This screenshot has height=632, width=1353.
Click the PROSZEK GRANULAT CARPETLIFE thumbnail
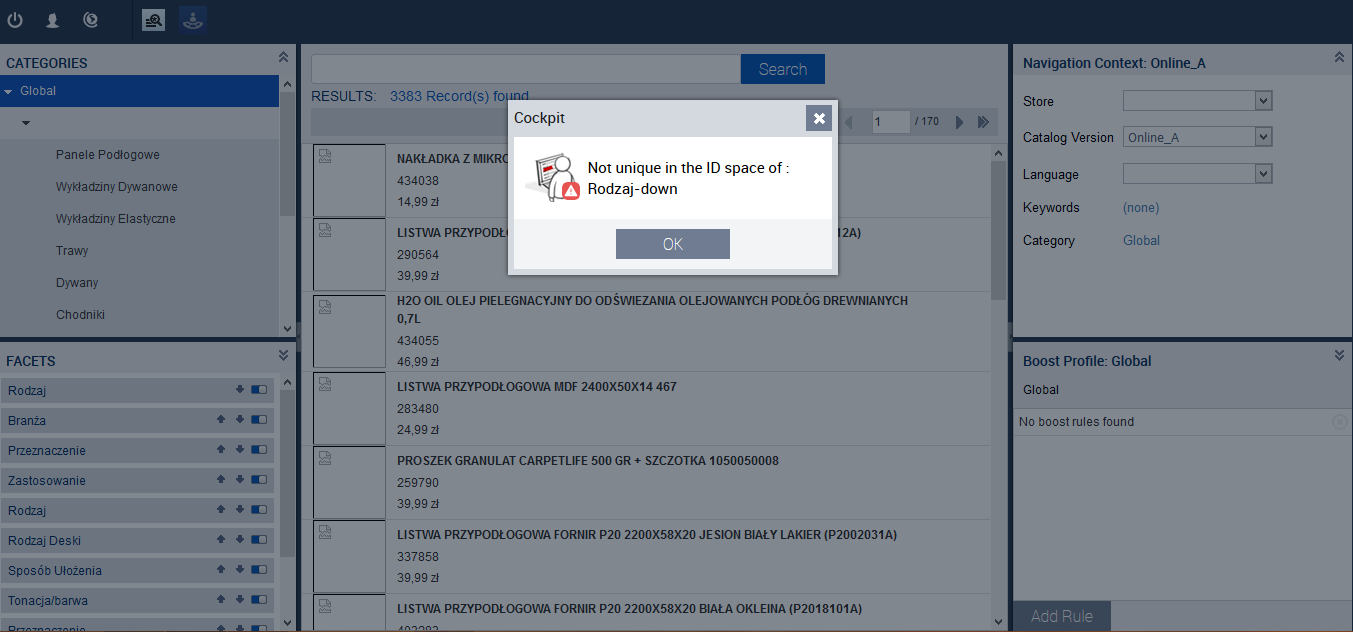point(349,482)
